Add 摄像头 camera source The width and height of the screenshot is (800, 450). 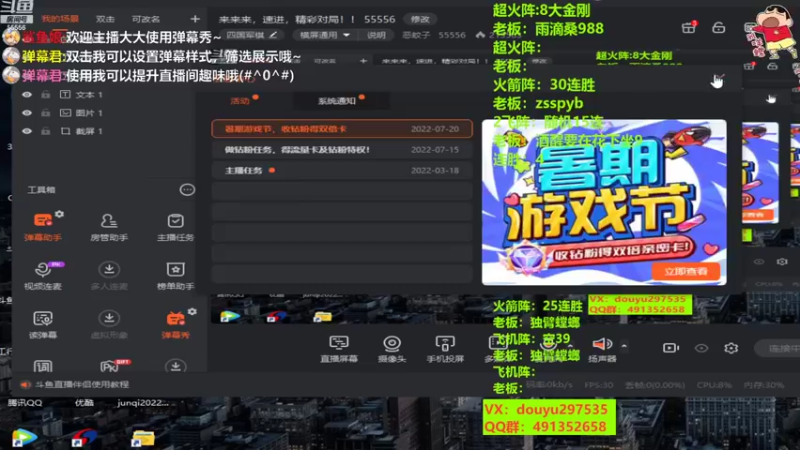(x=392, y=348)
